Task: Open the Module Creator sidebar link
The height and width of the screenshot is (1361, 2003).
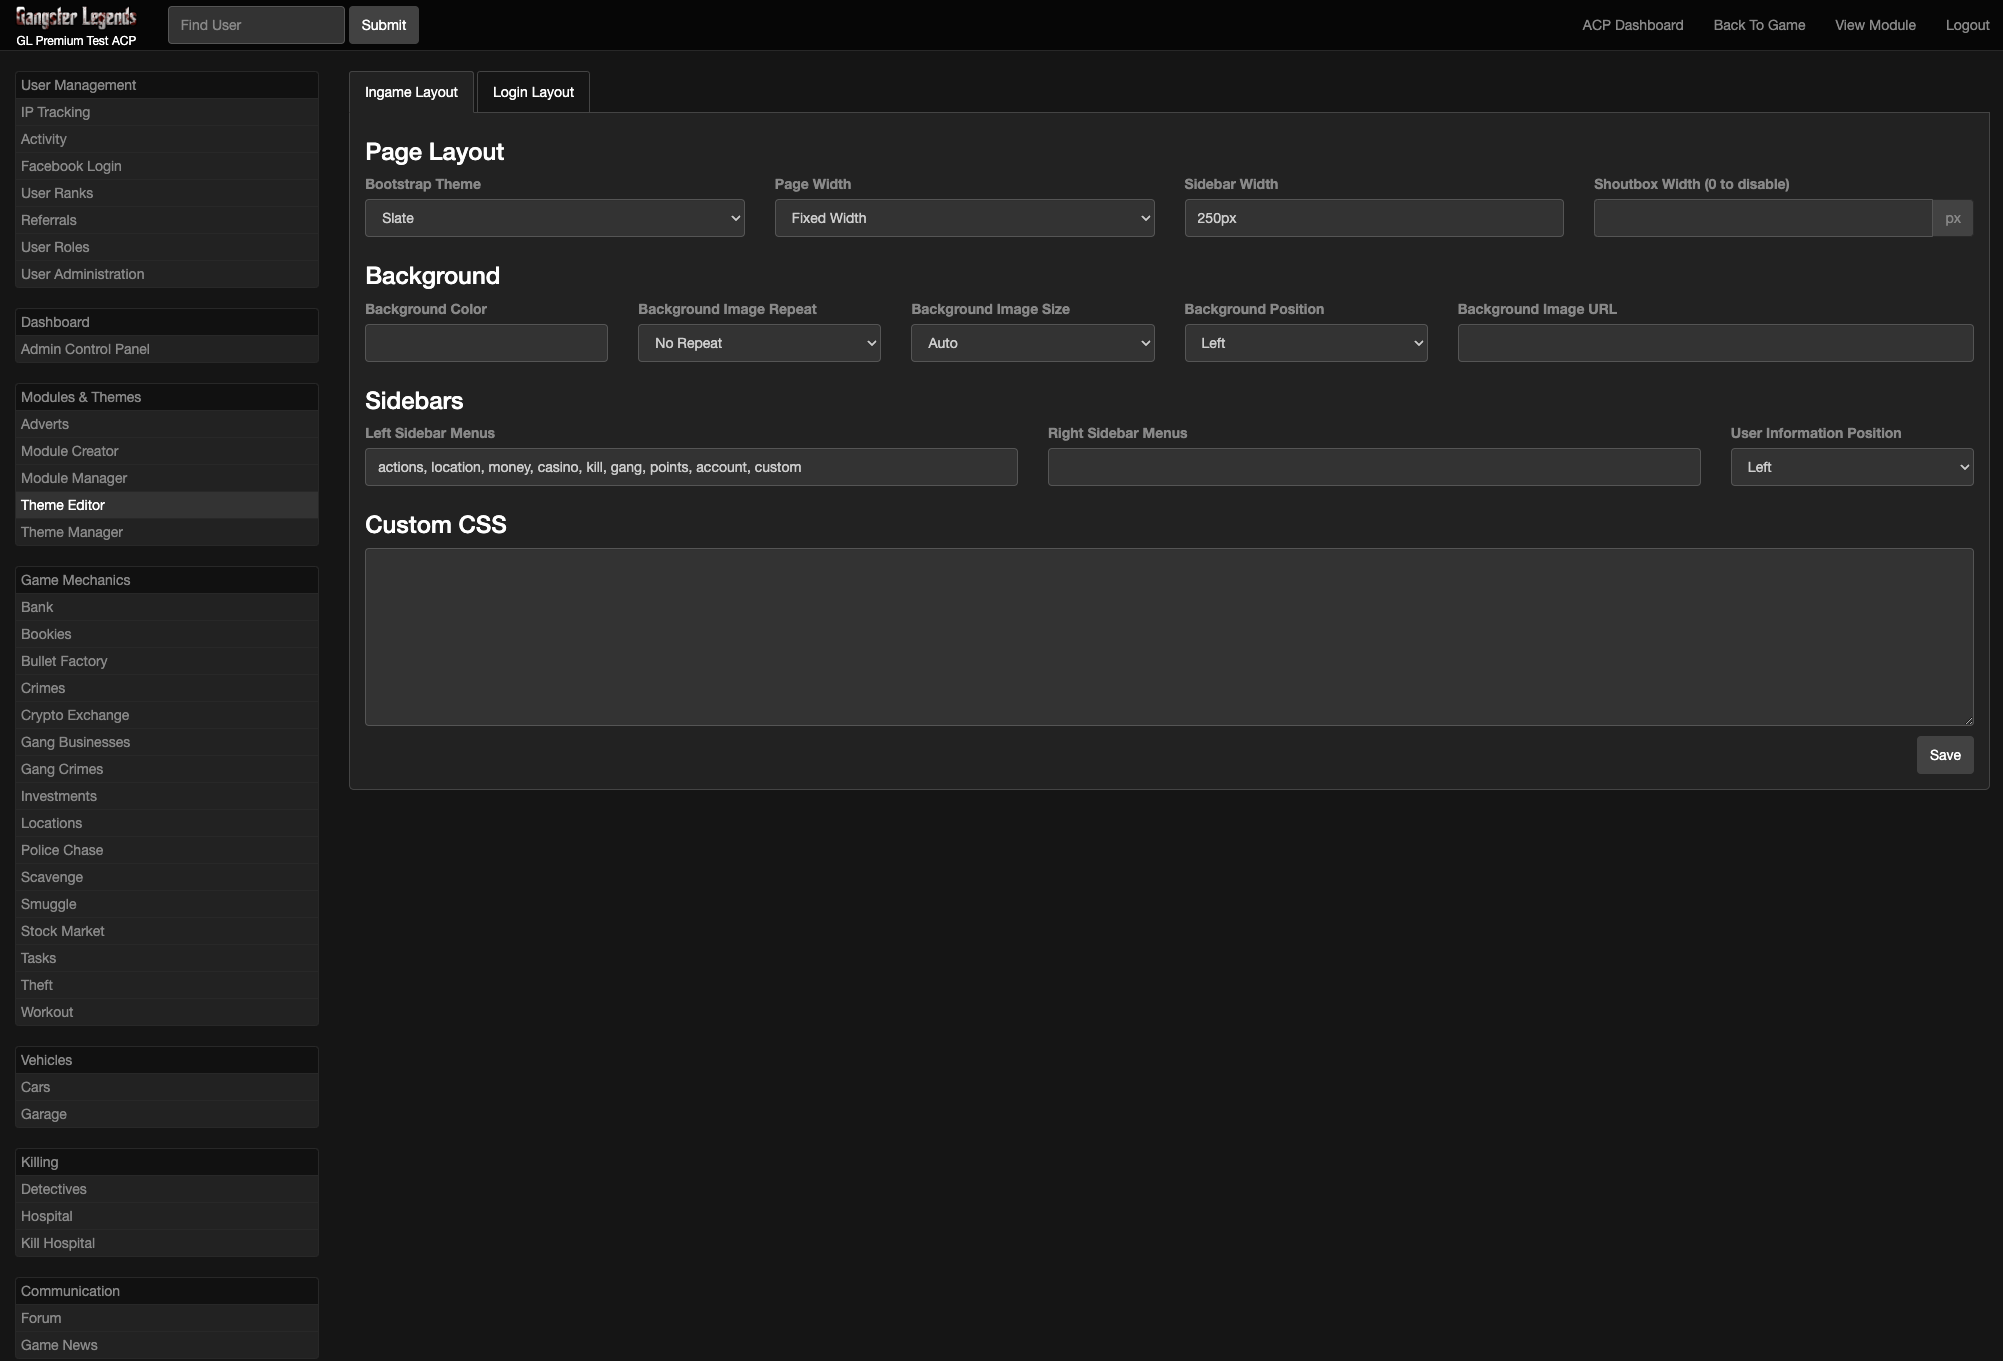Action: pyautogui.click(x=70, y=451)
